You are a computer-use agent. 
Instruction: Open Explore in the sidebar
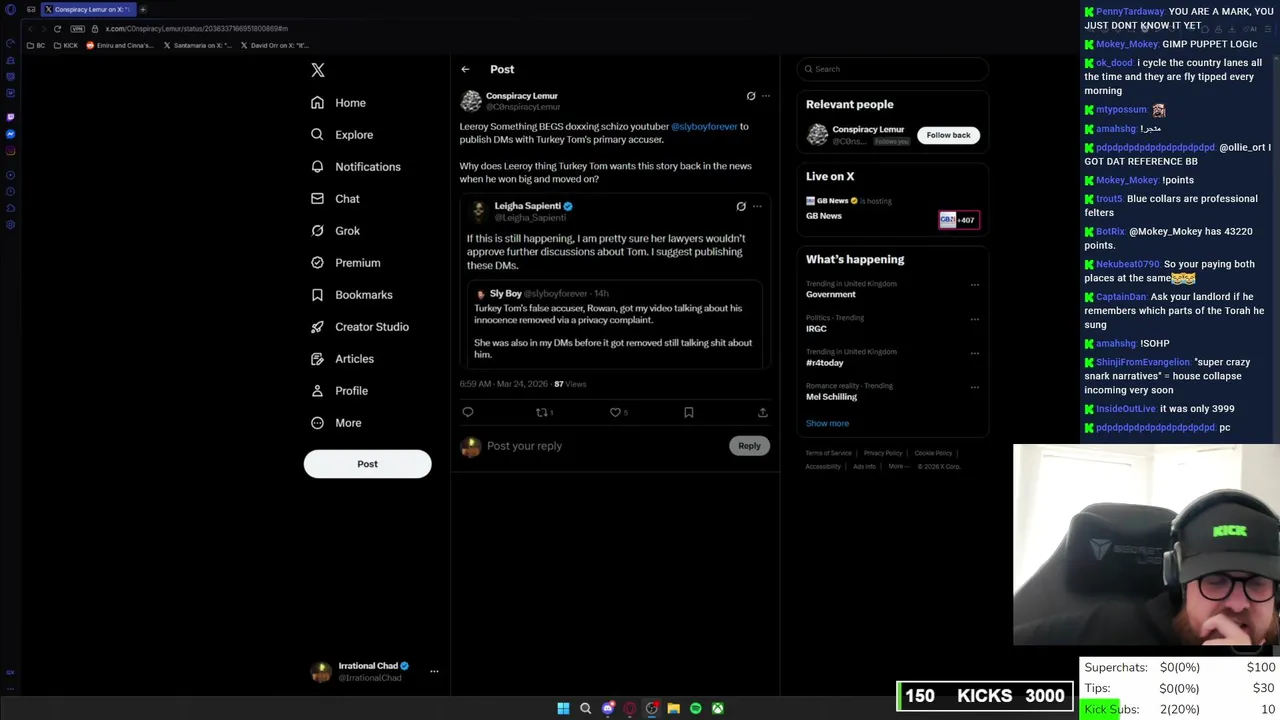point(342,135)
